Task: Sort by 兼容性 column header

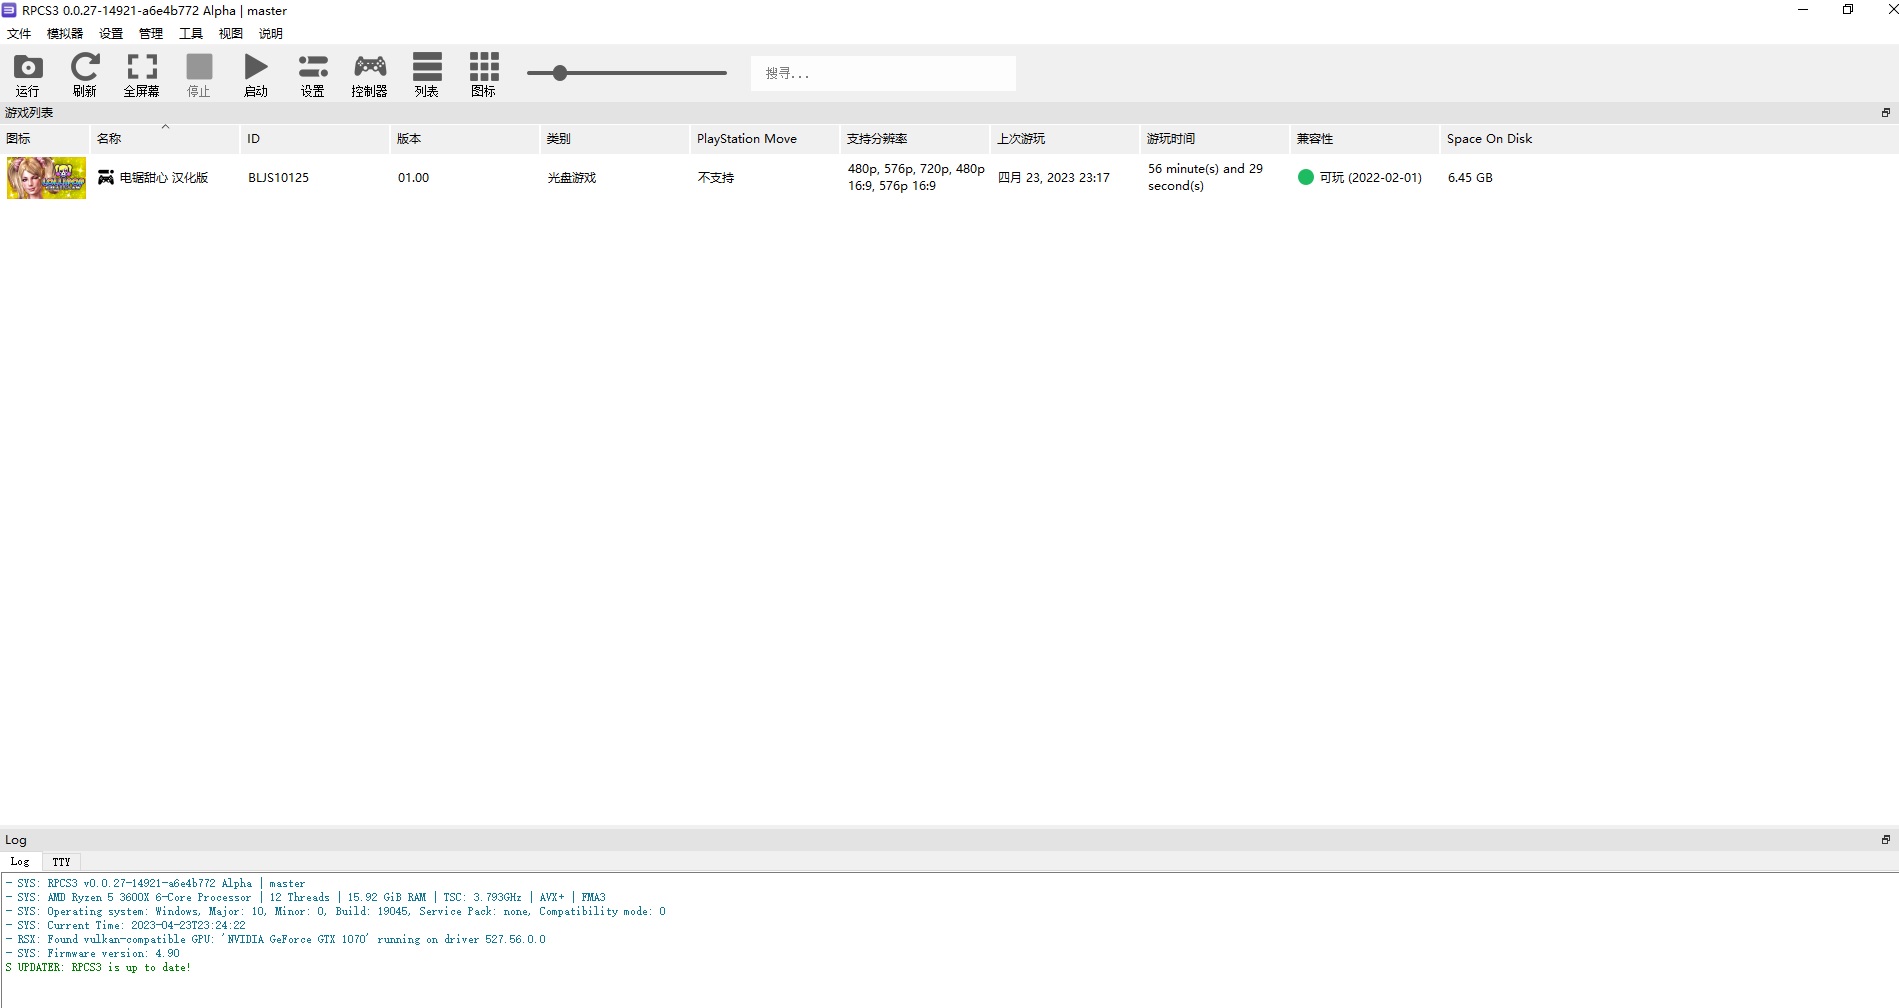Action: [x=1365, y=139]
